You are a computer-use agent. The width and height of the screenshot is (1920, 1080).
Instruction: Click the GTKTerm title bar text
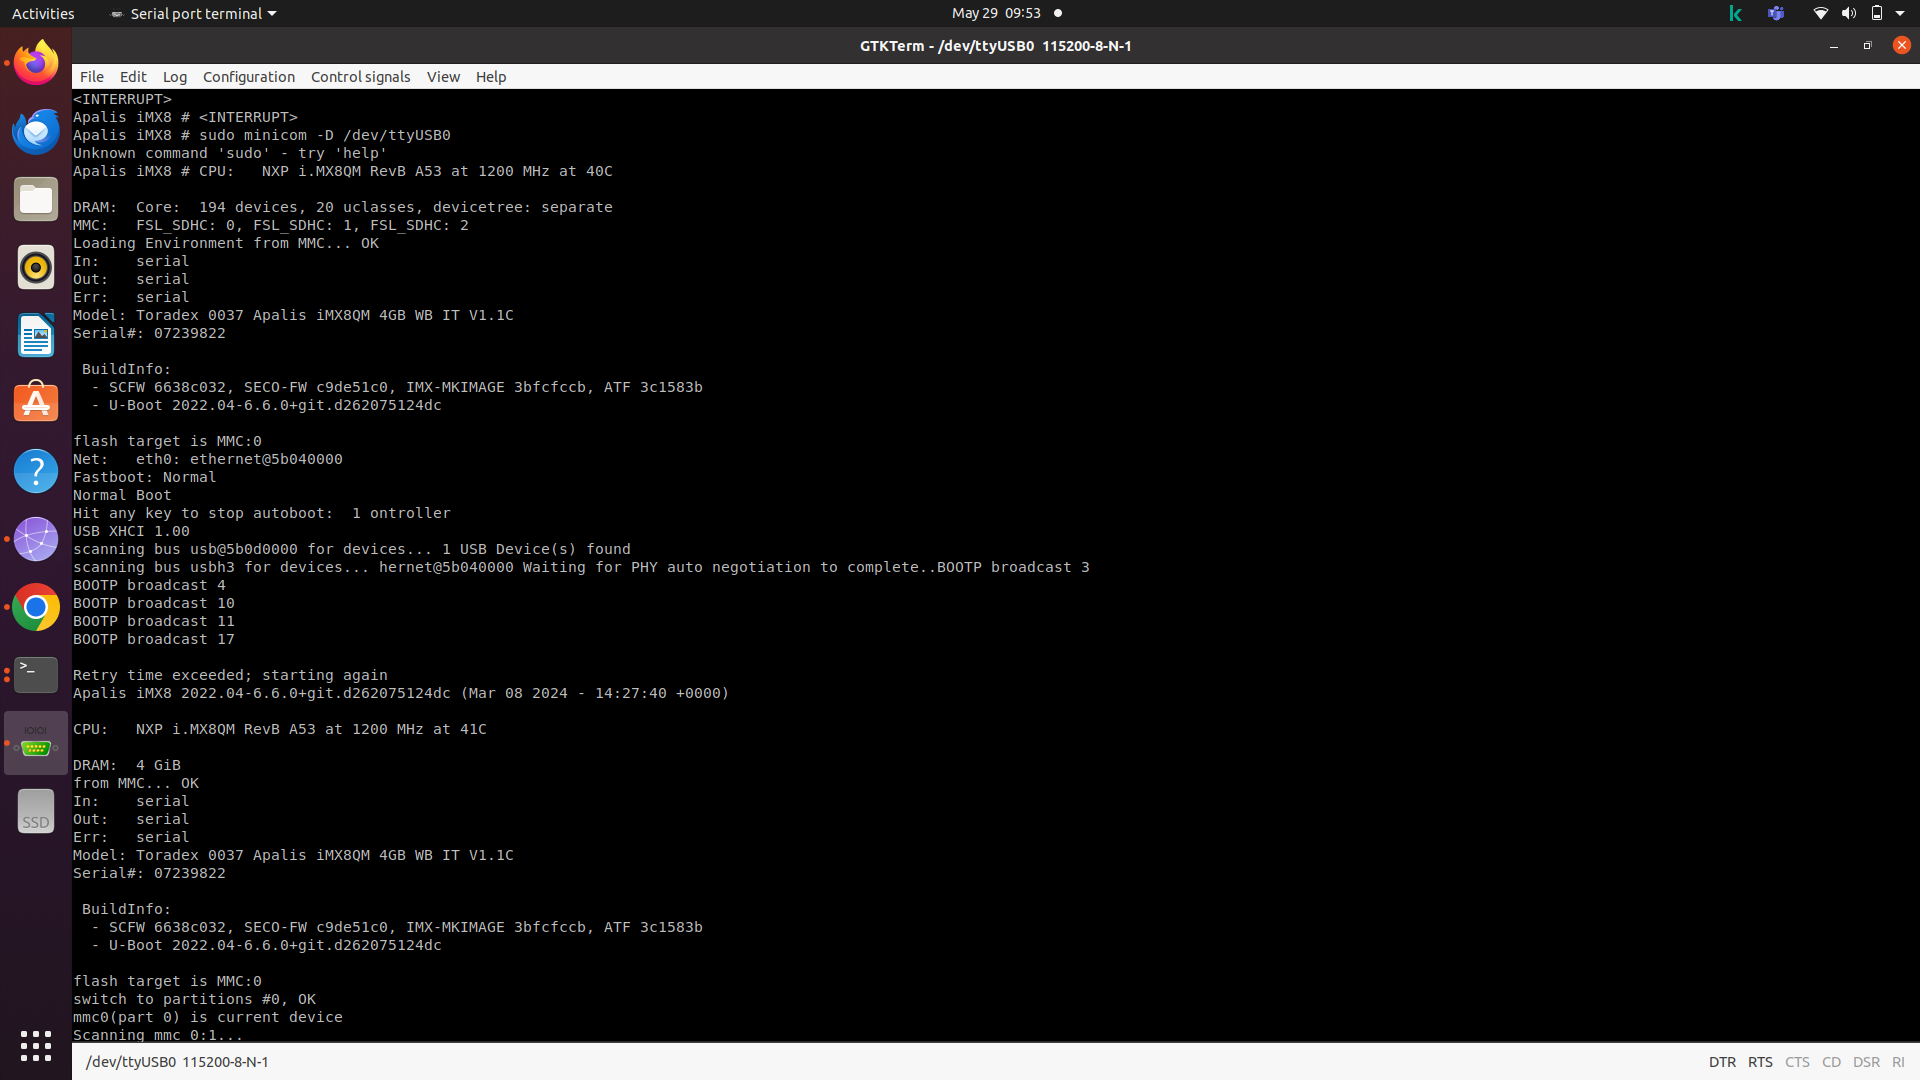coord(995,46)
